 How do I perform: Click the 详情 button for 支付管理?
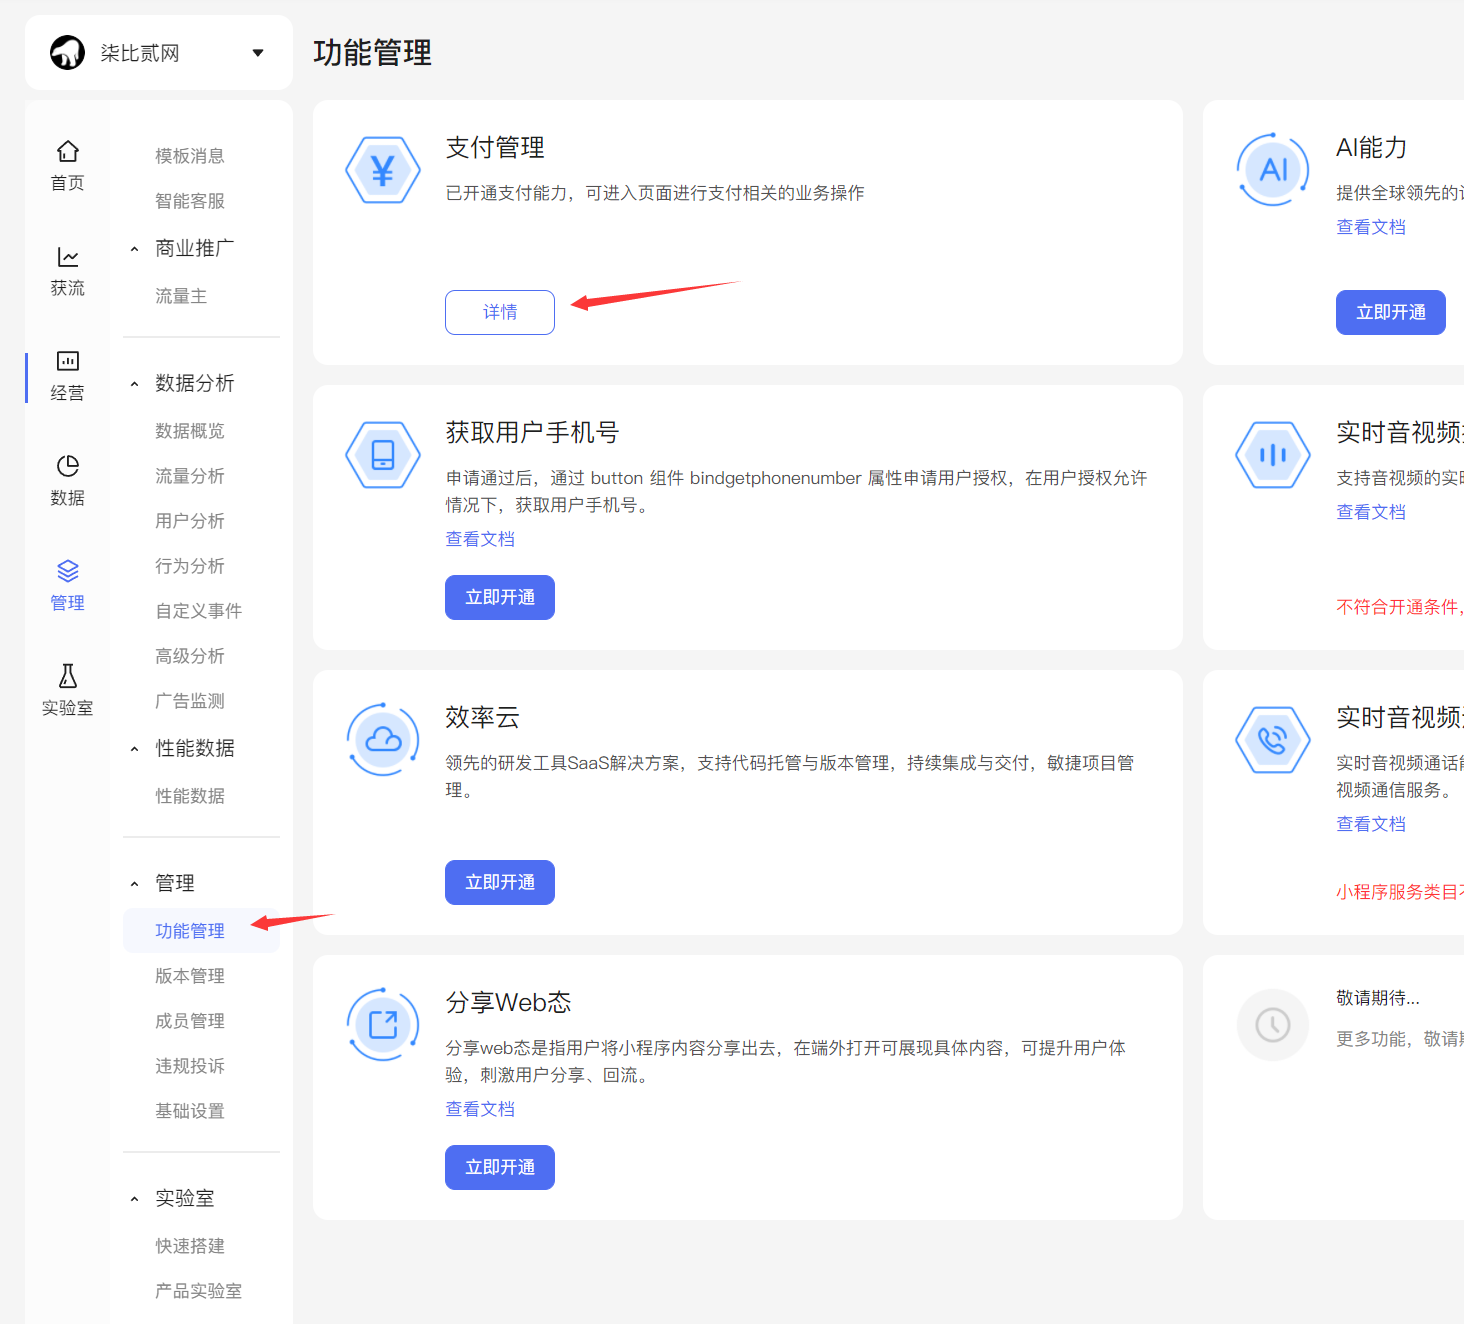pyautogui.click(x=499, y=312)
